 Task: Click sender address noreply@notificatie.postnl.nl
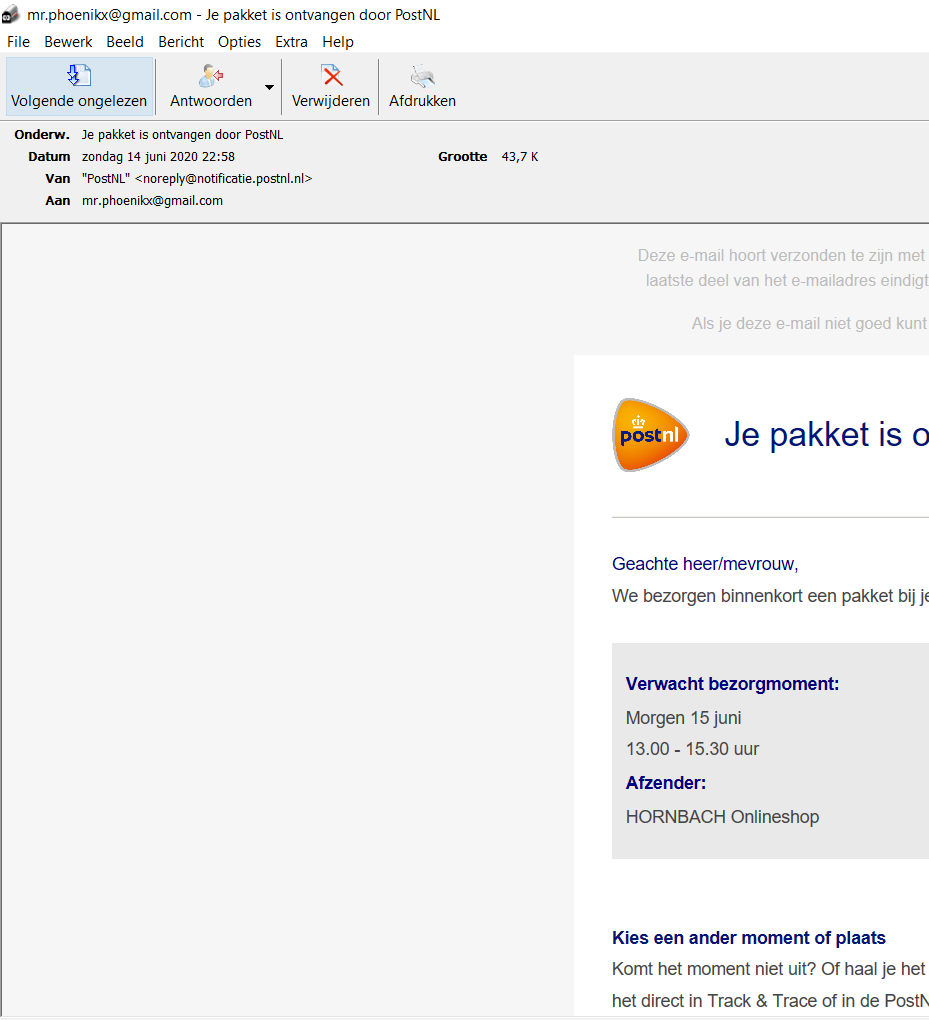pos(223,178)
